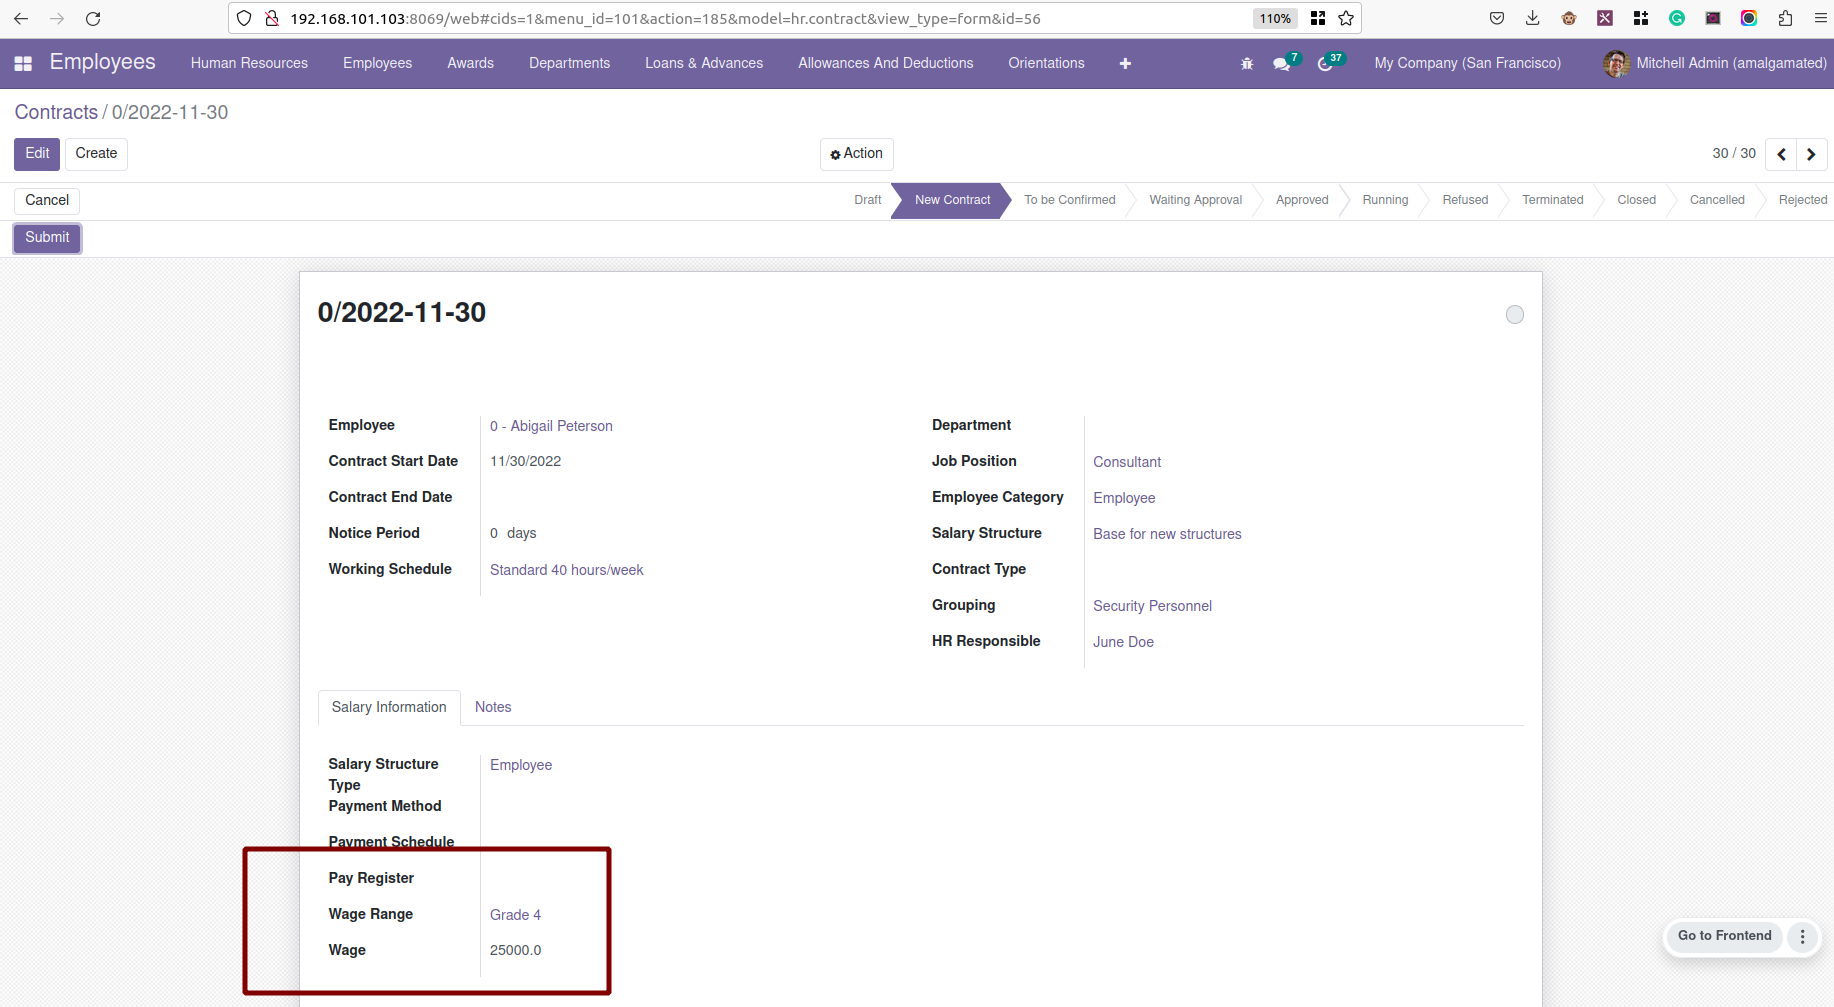Screen dimensions: 1834x1007
Task: Open the debug bug icon menu
Action: click(1247, 63)
